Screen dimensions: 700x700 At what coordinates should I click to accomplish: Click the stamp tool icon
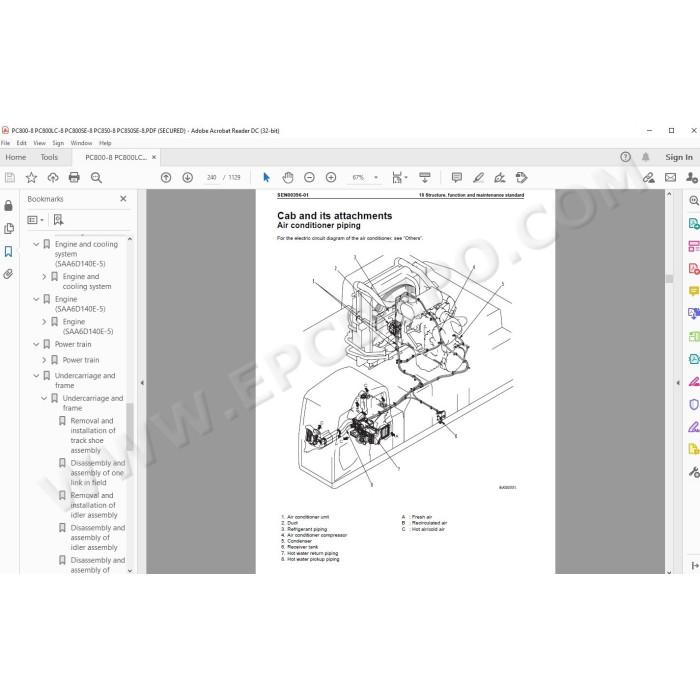click(521, 178)
